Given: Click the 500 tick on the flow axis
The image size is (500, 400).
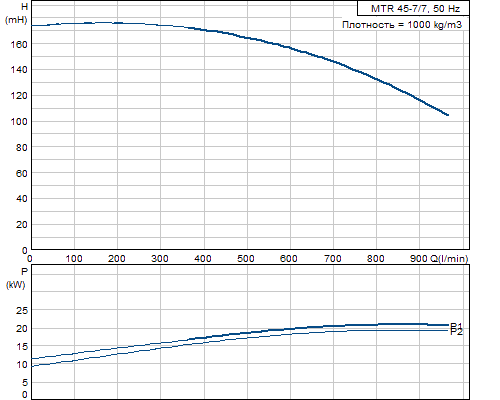Looking at the screenshot, I should pyautogui.click(x=246, y=259).
